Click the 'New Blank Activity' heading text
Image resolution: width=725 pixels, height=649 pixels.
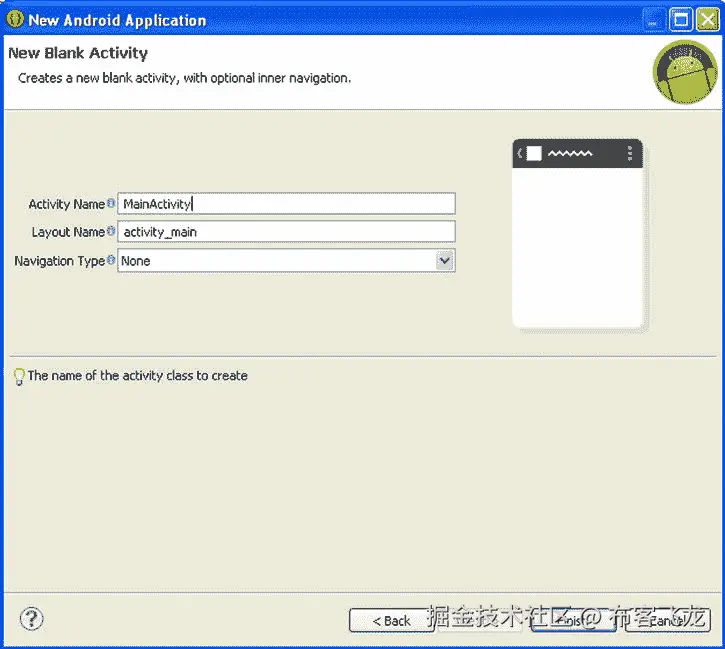tap(78, 53)
